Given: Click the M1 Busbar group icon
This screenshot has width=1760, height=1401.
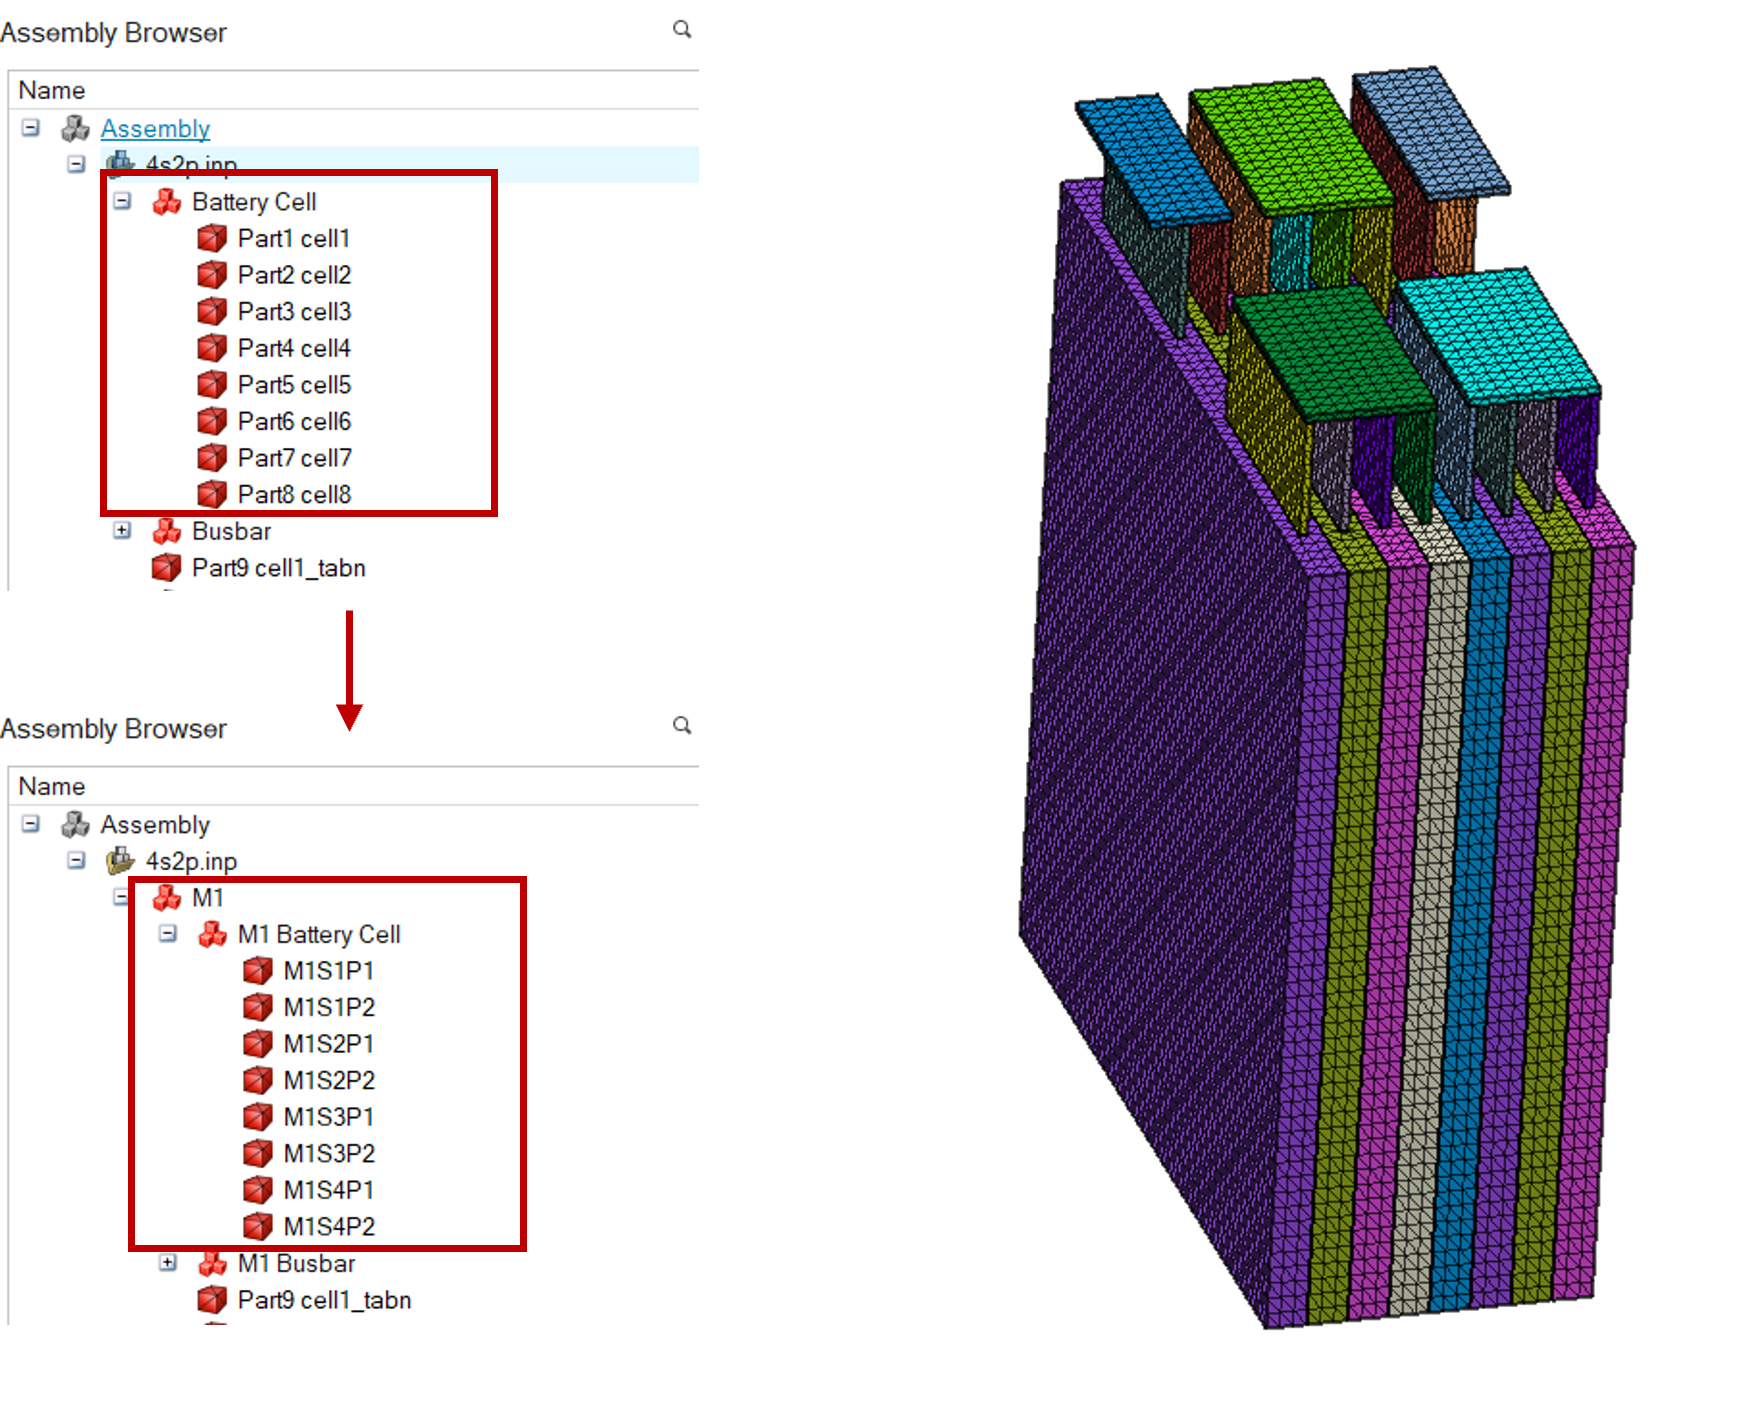Looking at the screenshot, I should click(212, 1264).
